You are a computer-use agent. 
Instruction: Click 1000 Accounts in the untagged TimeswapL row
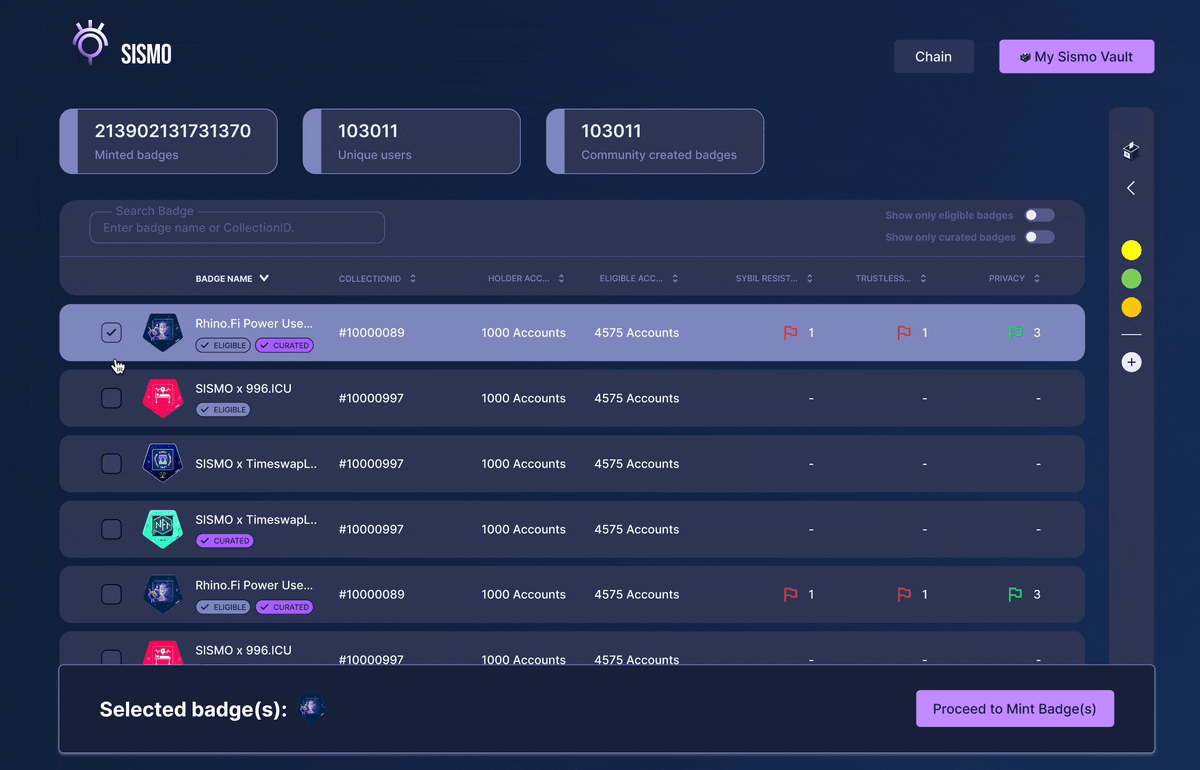(x=524, y=463)
